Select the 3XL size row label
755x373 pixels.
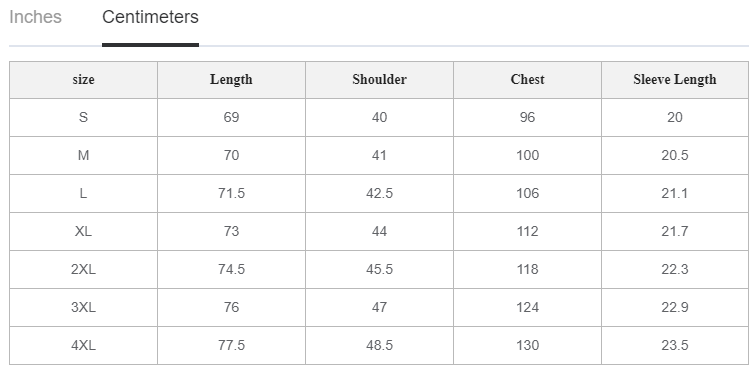click(x=83, y=308)
